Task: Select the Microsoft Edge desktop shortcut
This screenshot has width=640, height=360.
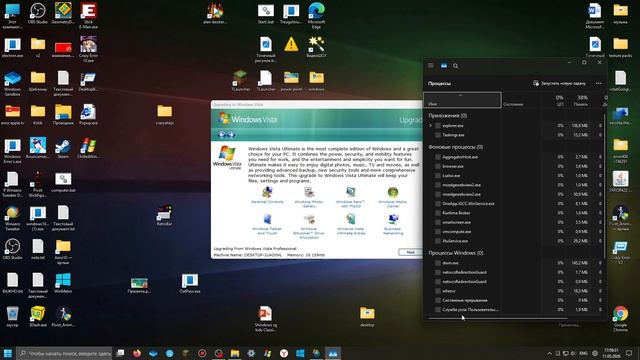Action: point(316,16)
